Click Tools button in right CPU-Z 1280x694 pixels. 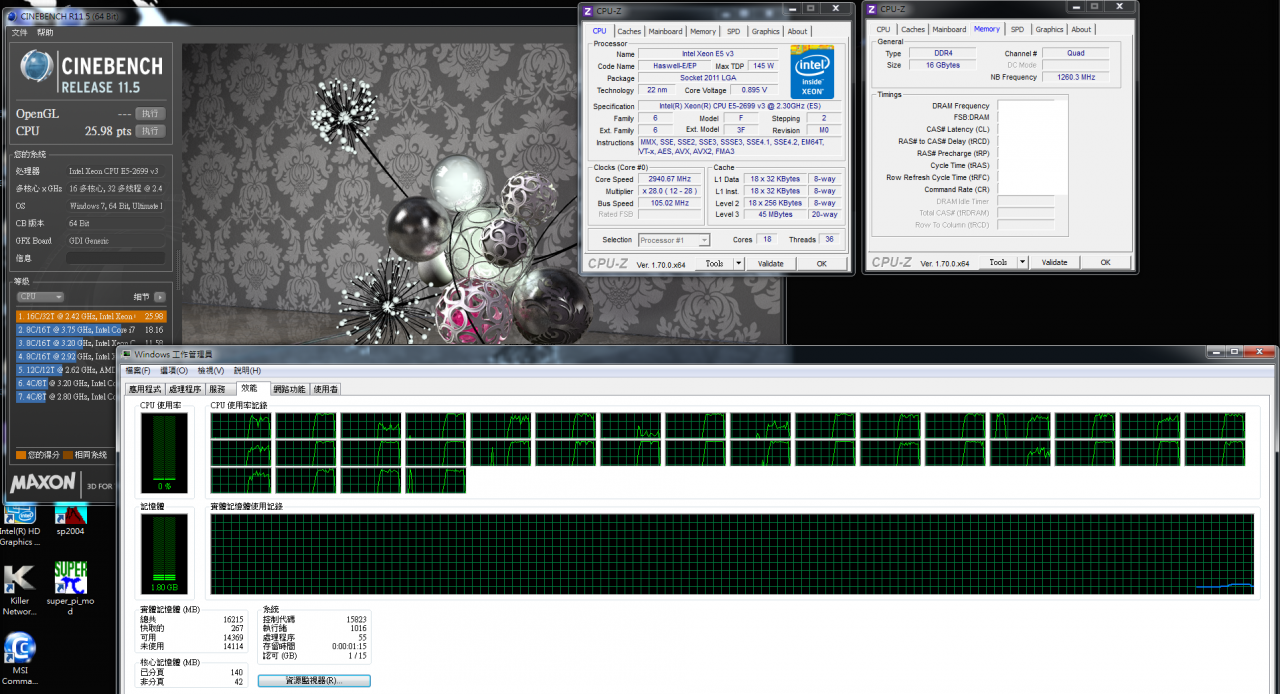(998, 262)
